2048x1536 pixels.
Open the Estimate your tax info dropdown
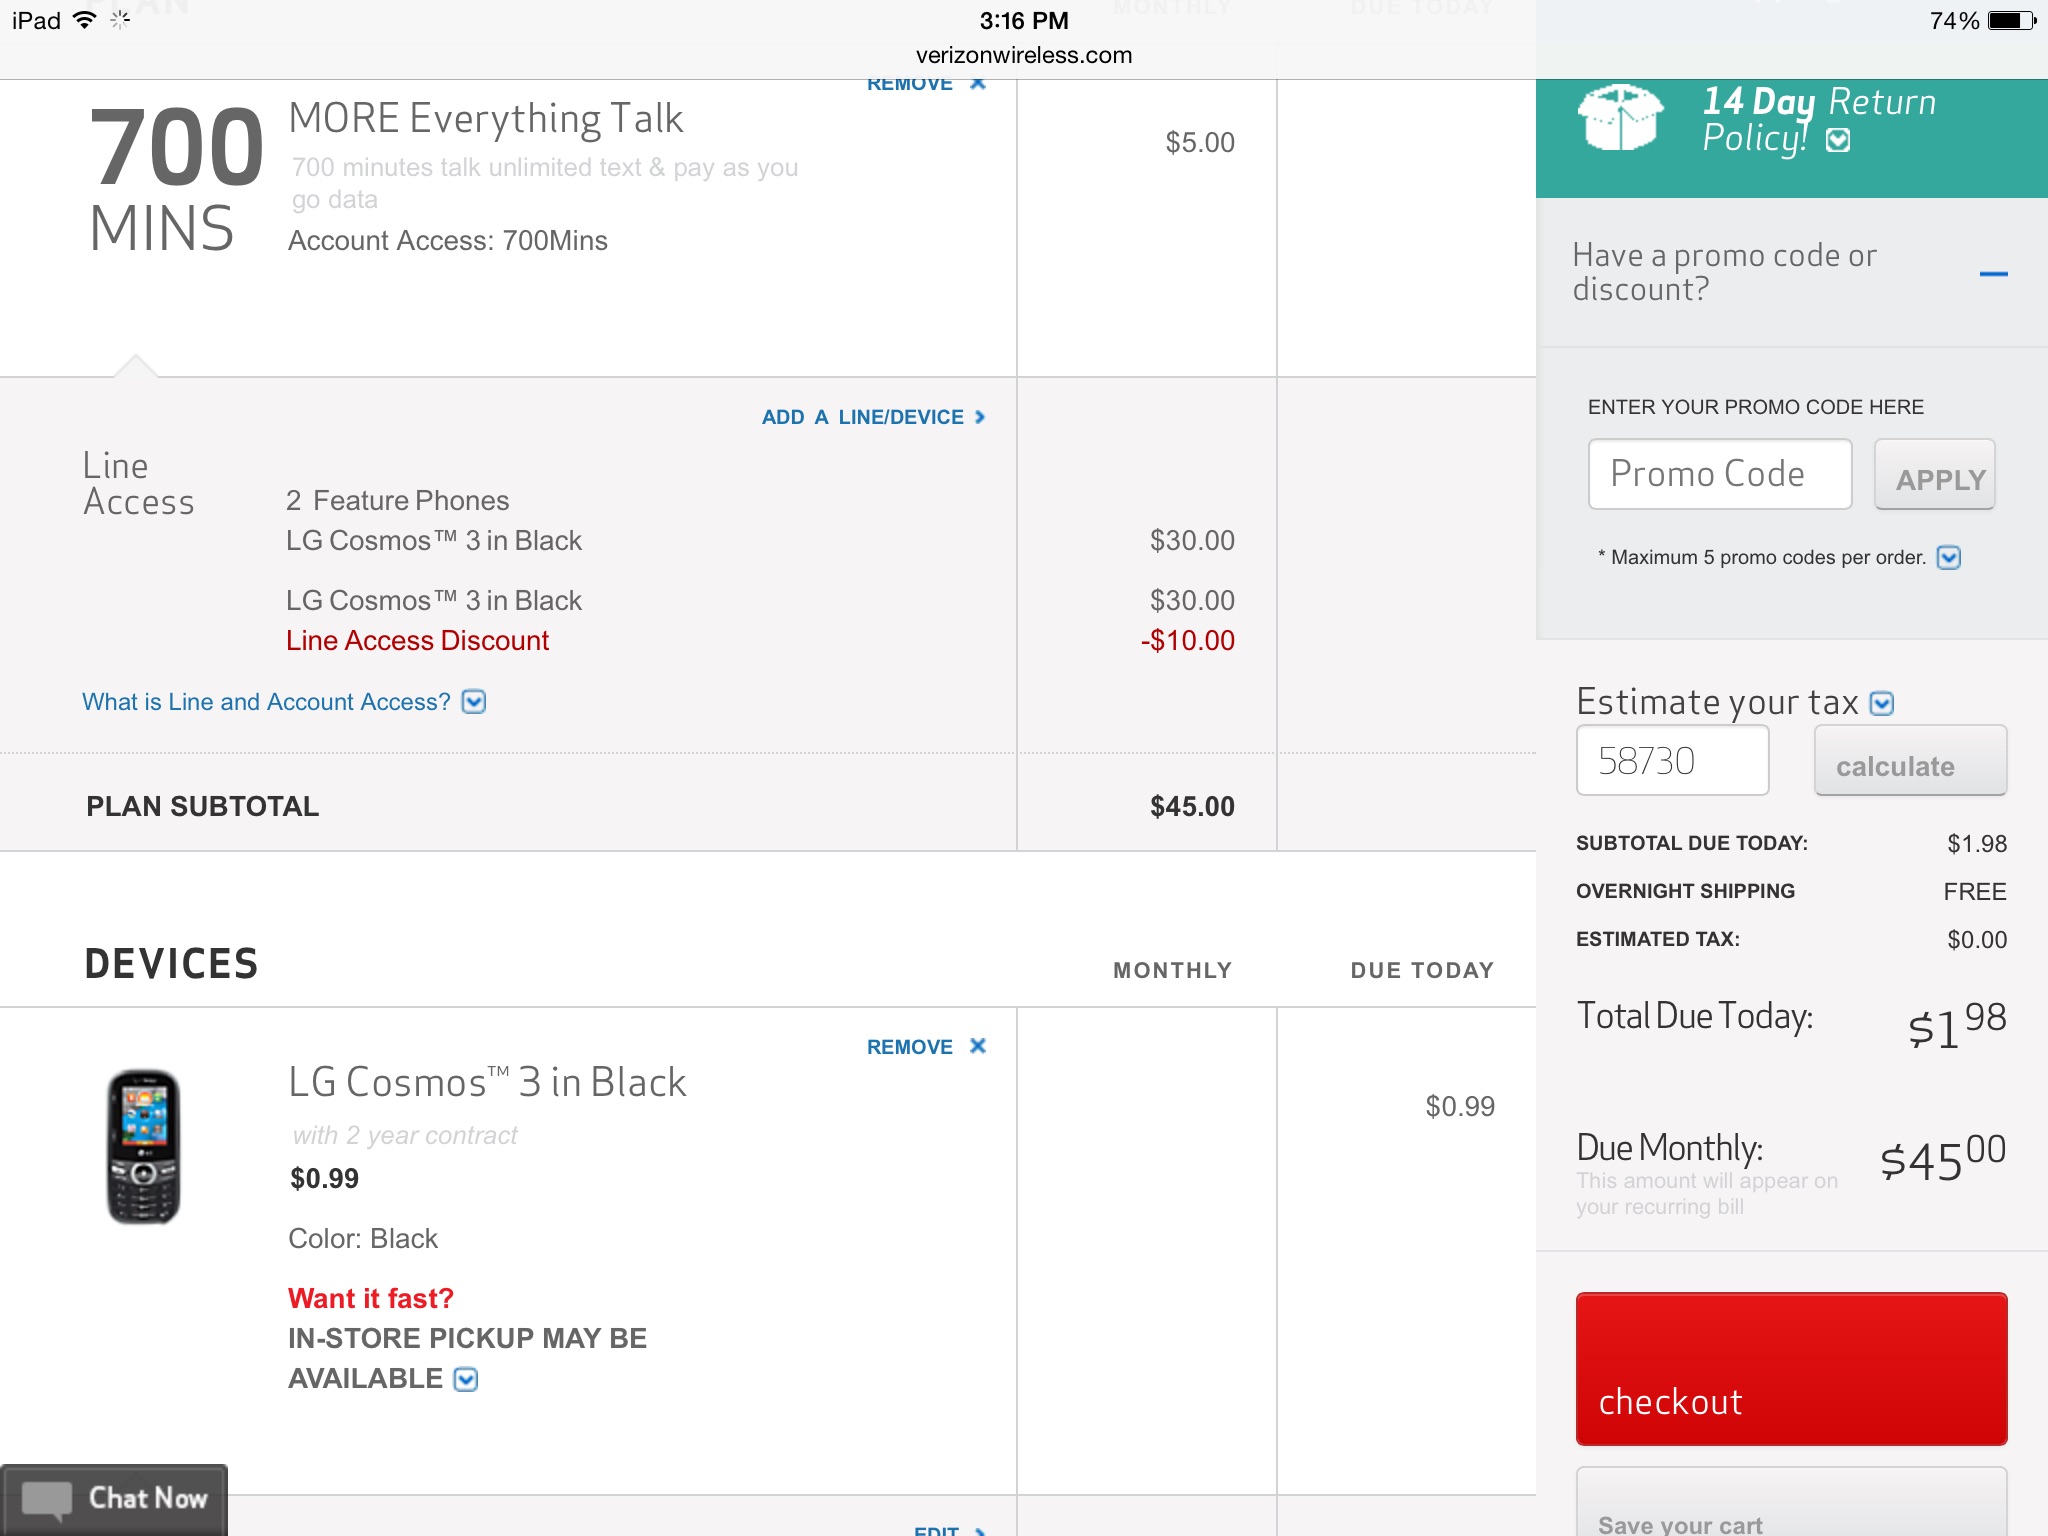1882,704
